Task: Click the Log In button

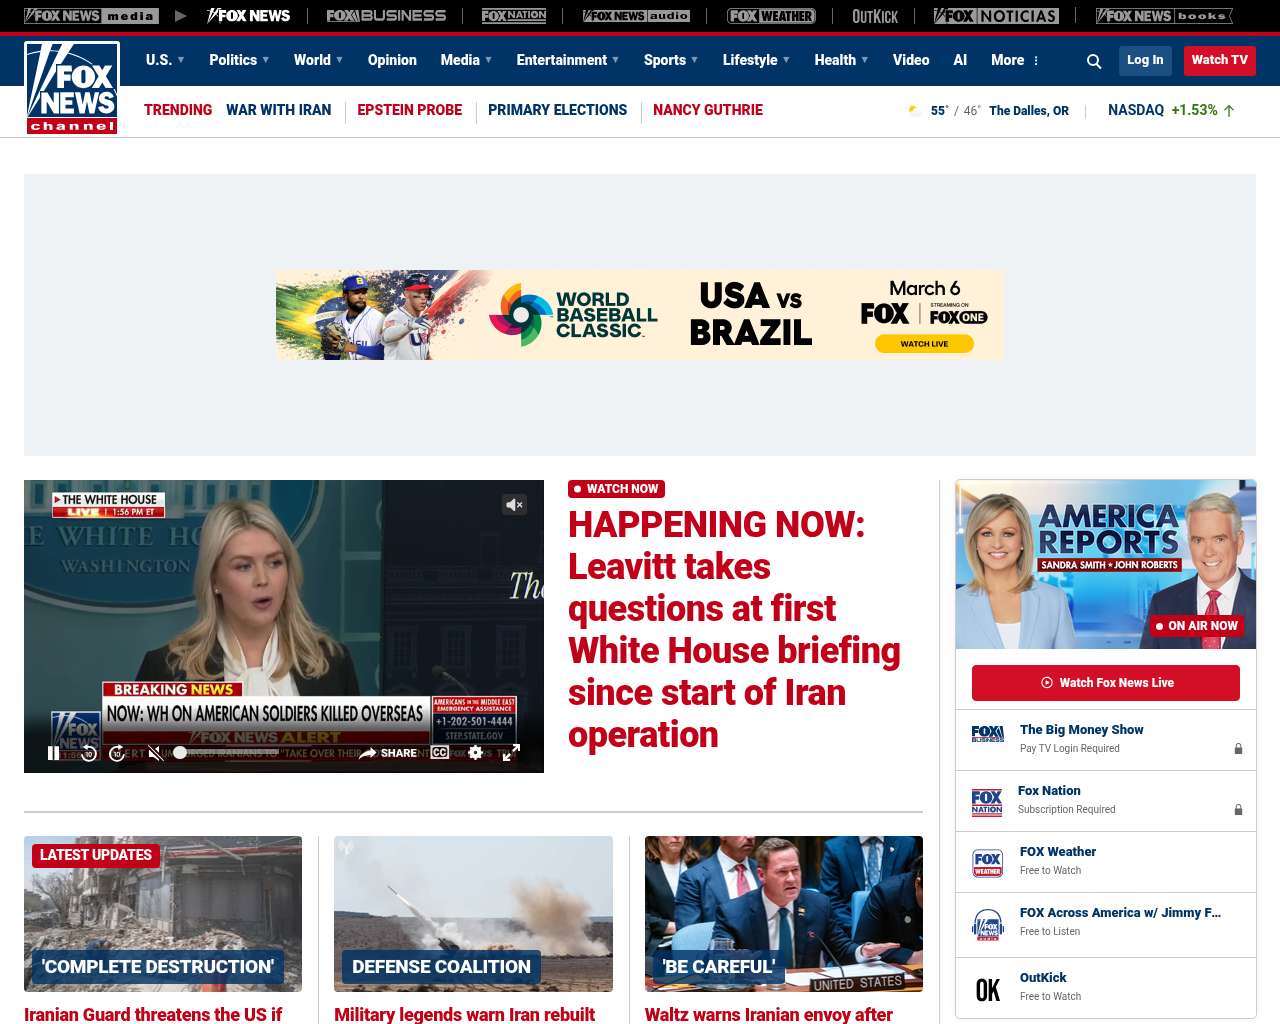Action: coord(1145,60)
